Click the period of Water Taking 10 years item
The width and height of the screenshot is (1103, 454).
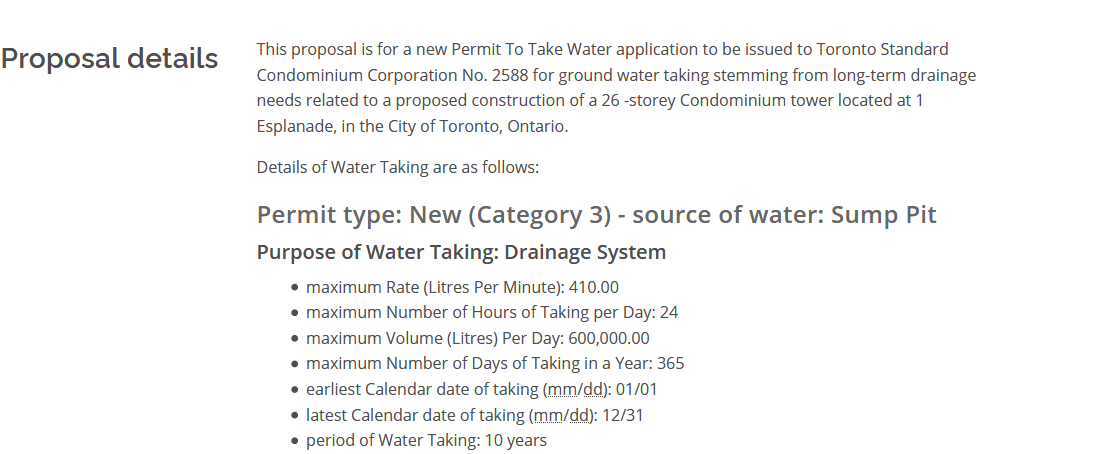(x=426, y=441)
